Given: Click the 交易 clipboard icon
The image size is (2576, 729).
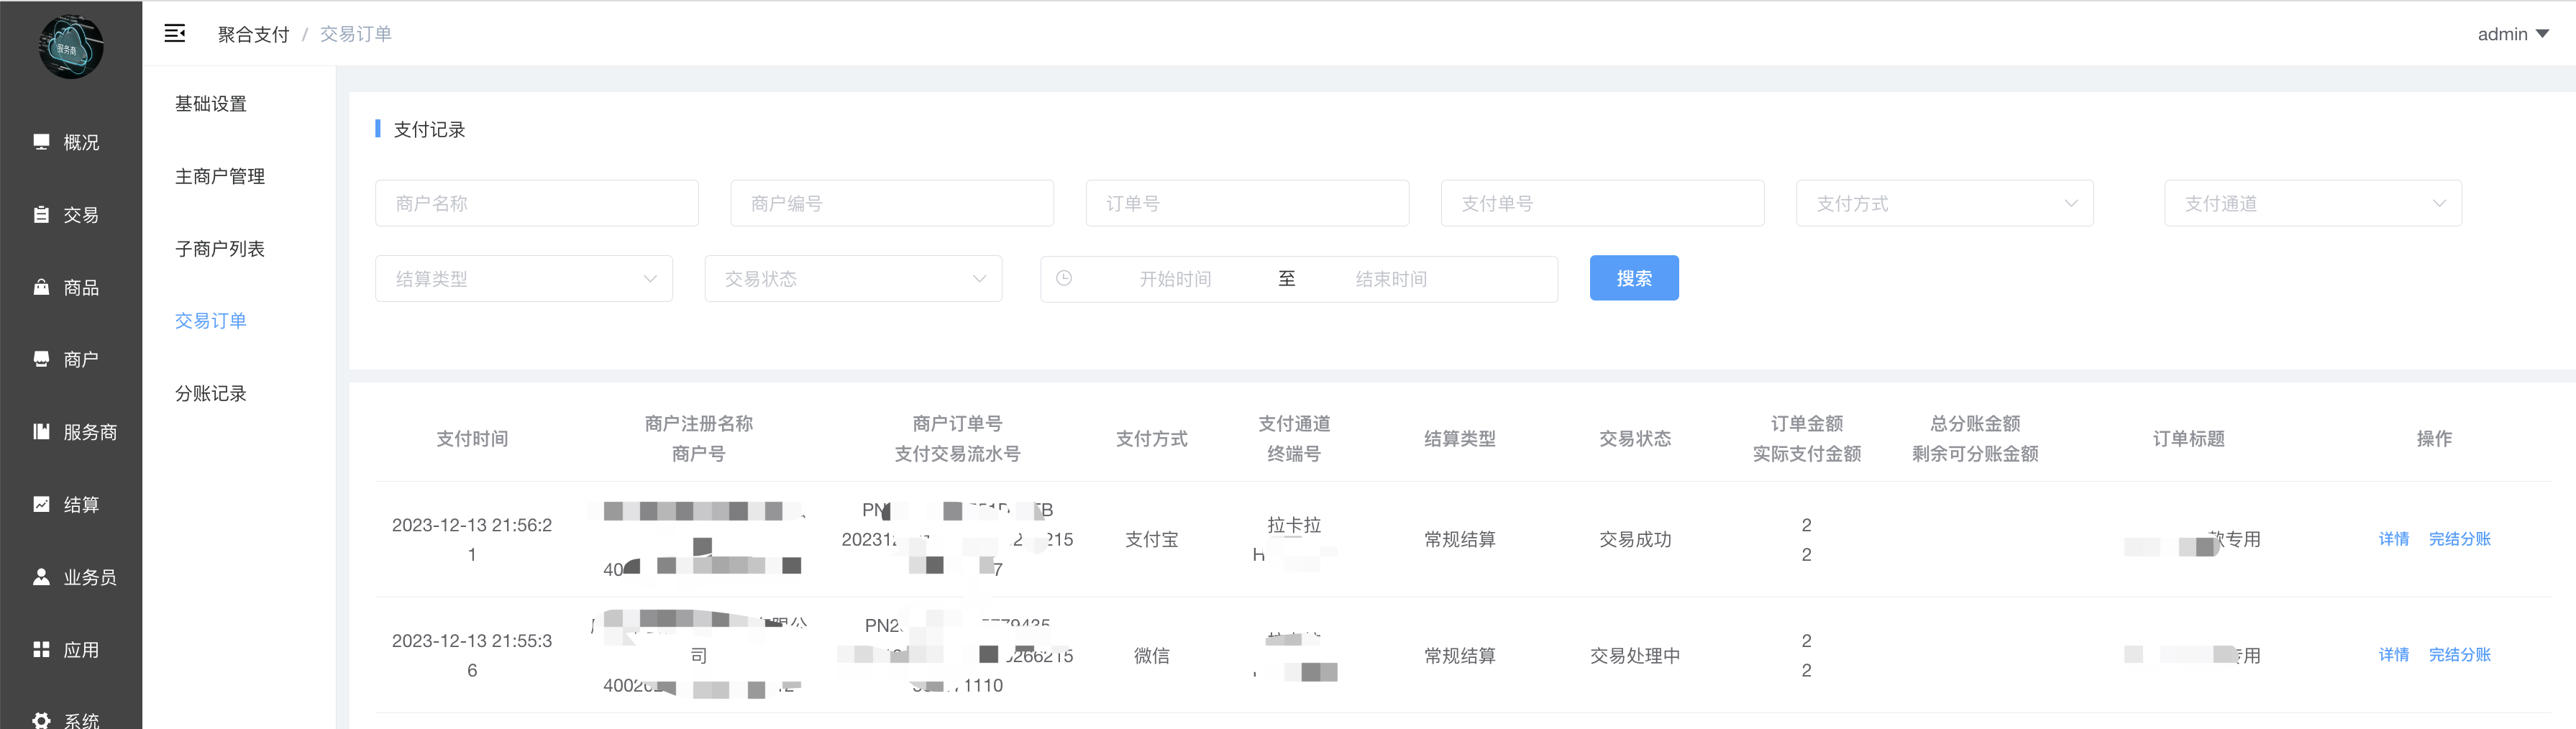Looking at the screenshot, I should pos(41,215).
